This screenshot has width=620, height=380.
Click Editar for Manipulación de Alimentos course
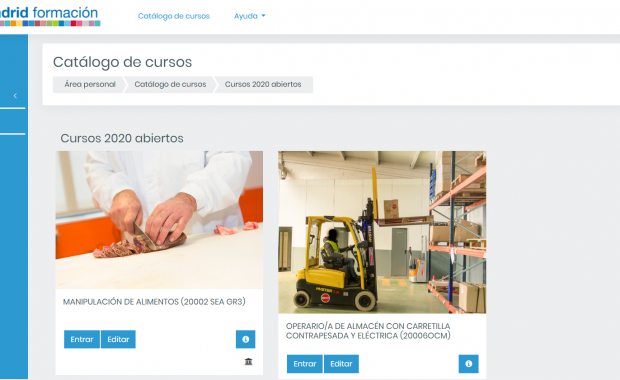[x=118, y=339]
